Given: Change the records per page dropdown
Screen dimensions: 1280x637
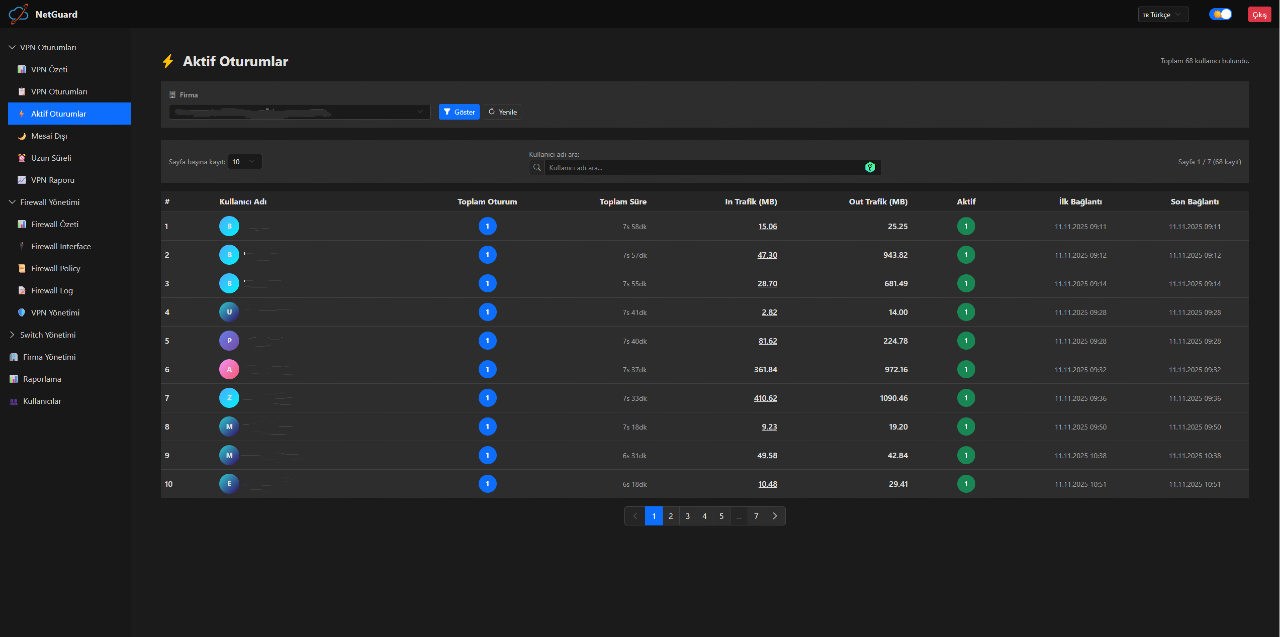Looking at the screenshot, I should [x=245, y=162].
